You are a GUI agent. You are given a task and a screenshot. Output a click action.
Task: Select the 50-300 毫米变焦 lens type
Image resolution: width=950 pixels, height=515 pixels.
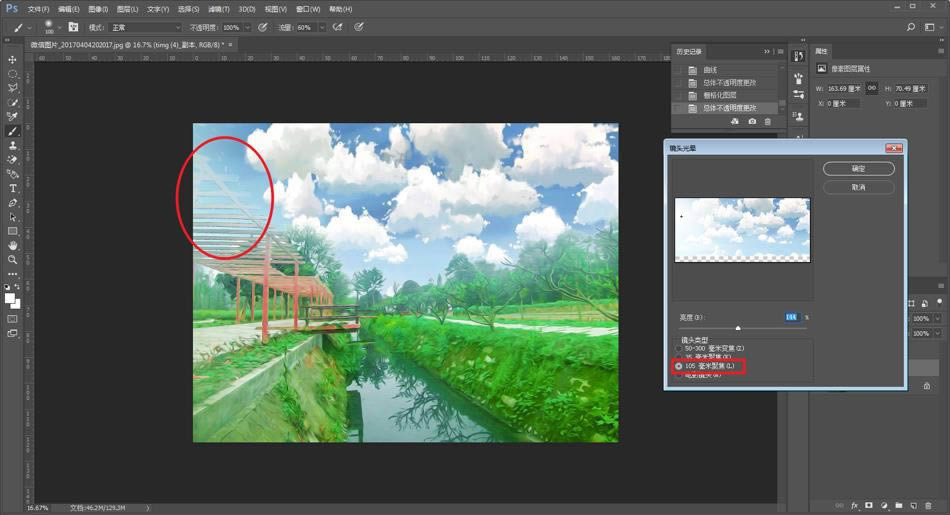pos(680,347)
